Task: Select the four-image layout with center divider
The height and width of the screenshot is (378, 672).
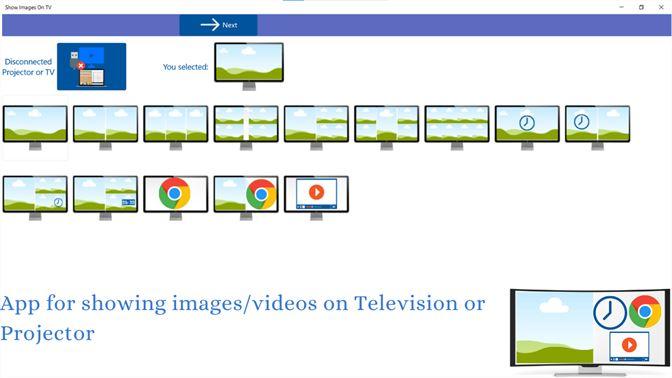Action: point(246,128)
